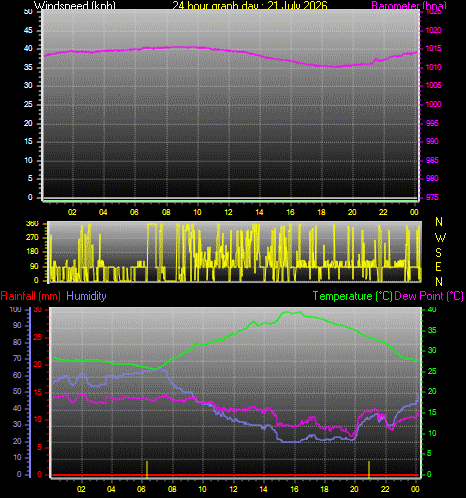The image size is (466, 498).
Task: Click the 45 tick on windspeed axis
Action: [28, 30]
